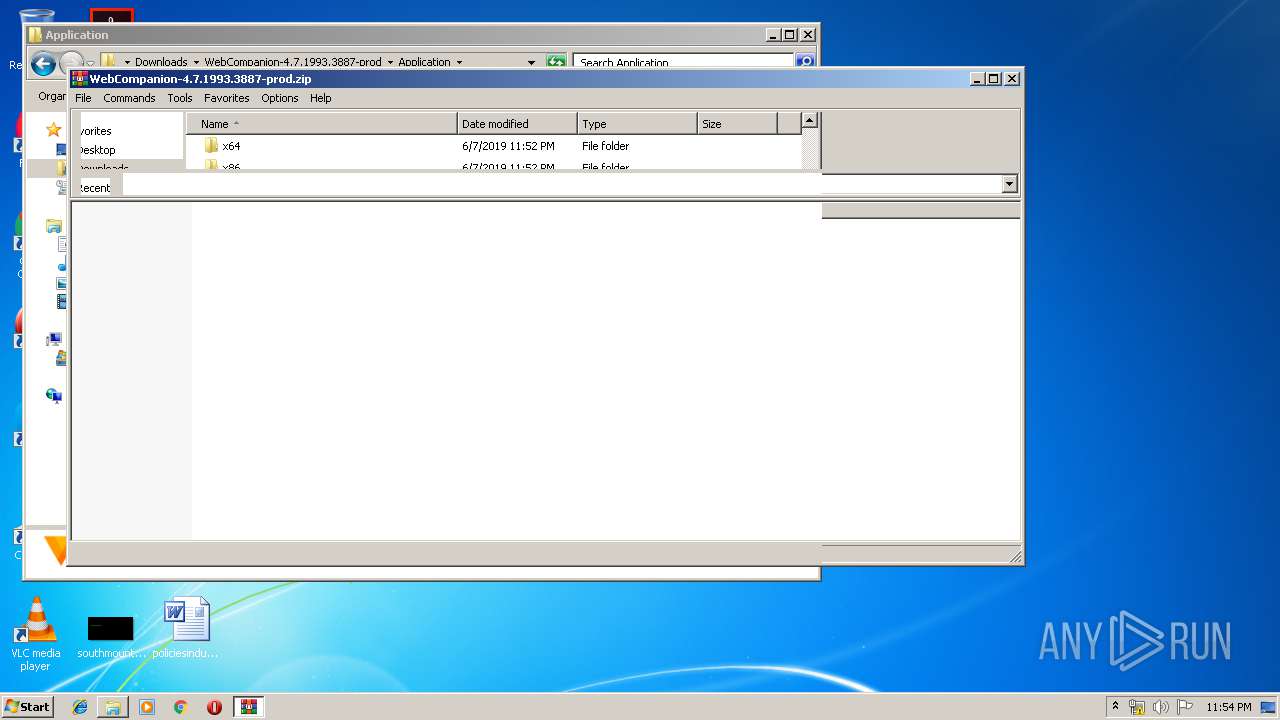Switch to Windows Explorer on taskbar
Image resolution: width=1280 pixels, height=720 pixels.
[x=113, y=707]
